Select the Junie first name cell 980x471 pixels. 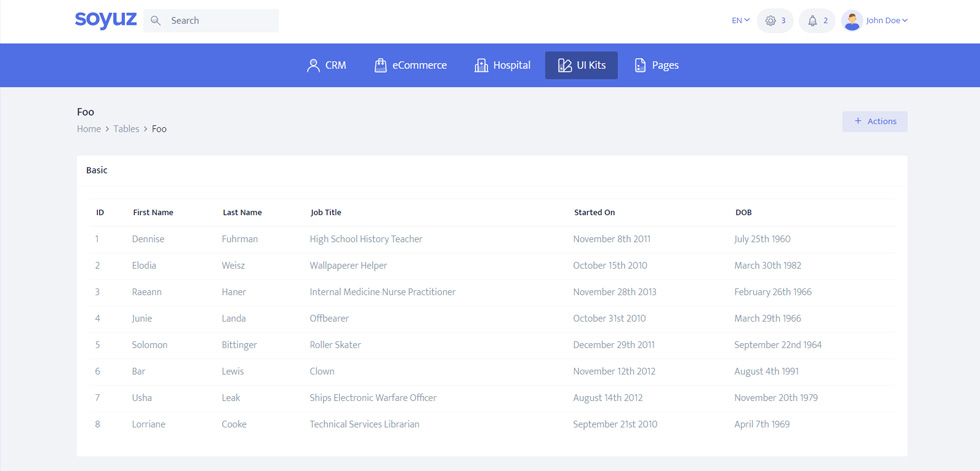click(x=142, y=318)
